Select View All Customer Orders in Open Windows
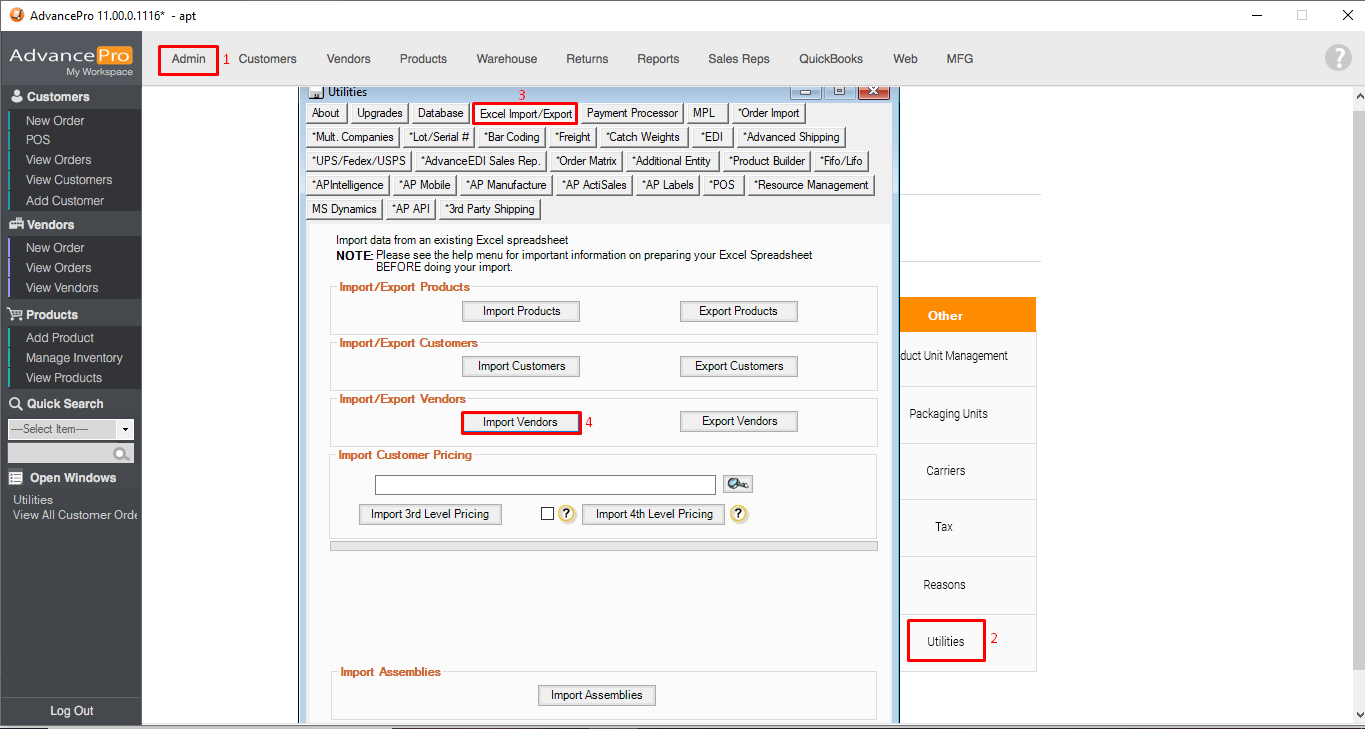The height and width of the screenshot is (729, 1365). 75,515
